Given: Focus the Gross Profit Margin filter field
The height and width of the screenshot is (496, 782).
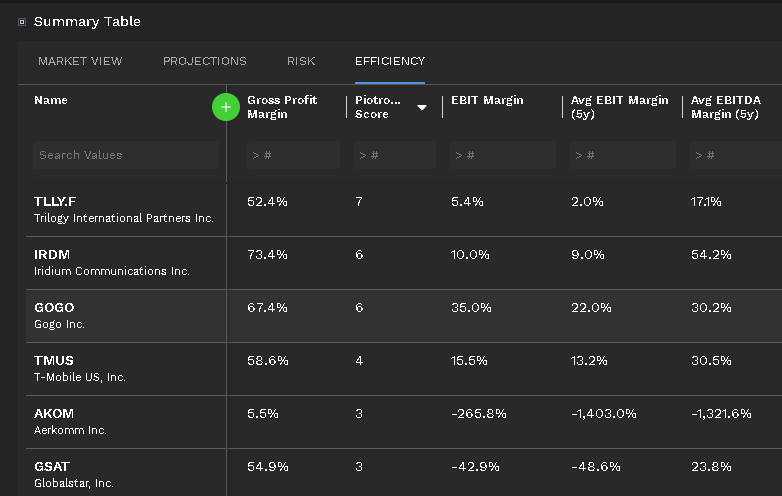Looking at the screenshot, I should click(293, 155).
